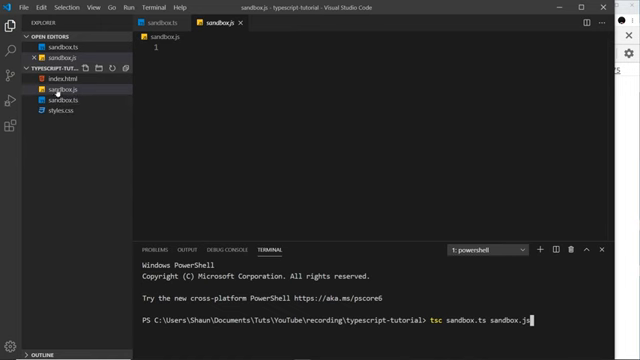
Task: Open the Run menu
Action: [129, 7]
